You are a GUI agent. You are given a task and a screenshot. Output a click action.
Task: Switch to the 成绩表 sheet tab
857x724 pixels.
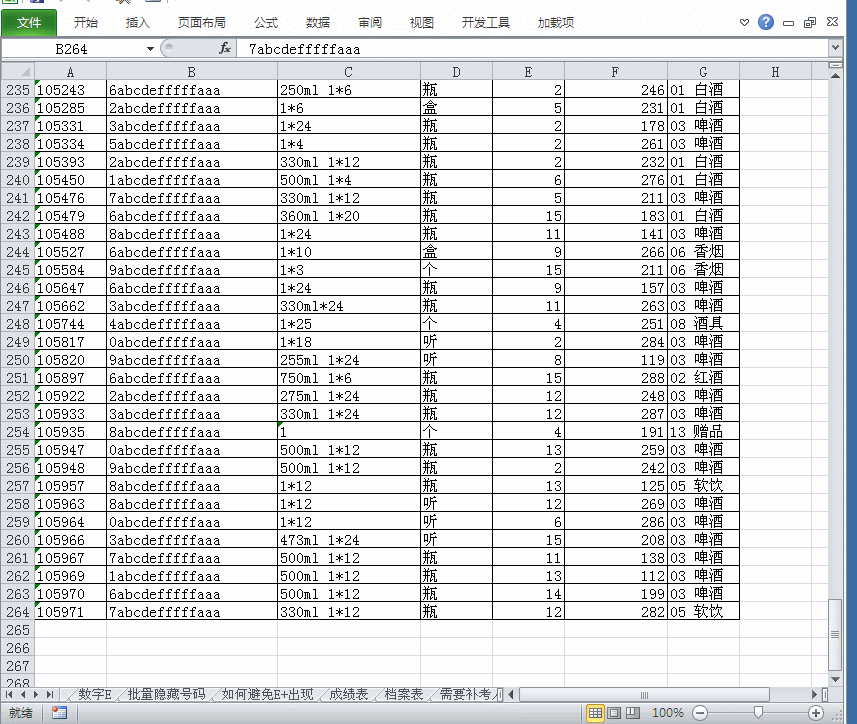pyautogui.click(x=349, y=694)
